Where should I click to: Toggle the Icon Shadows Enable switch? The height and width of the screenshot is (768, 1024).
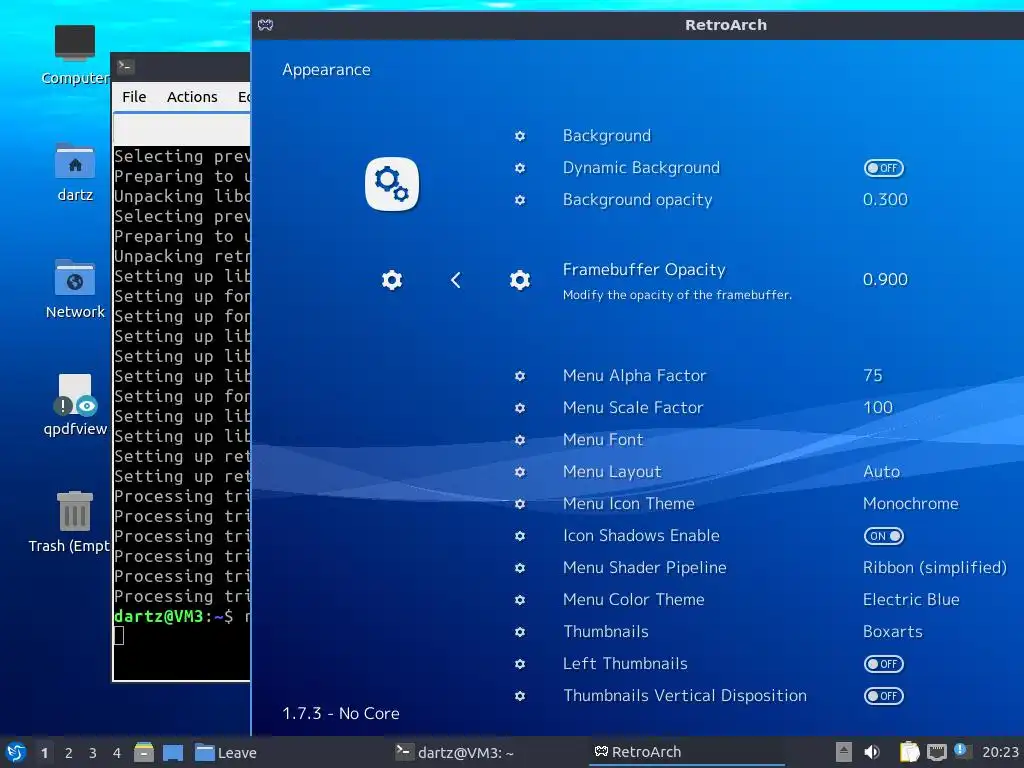(884, 536)
